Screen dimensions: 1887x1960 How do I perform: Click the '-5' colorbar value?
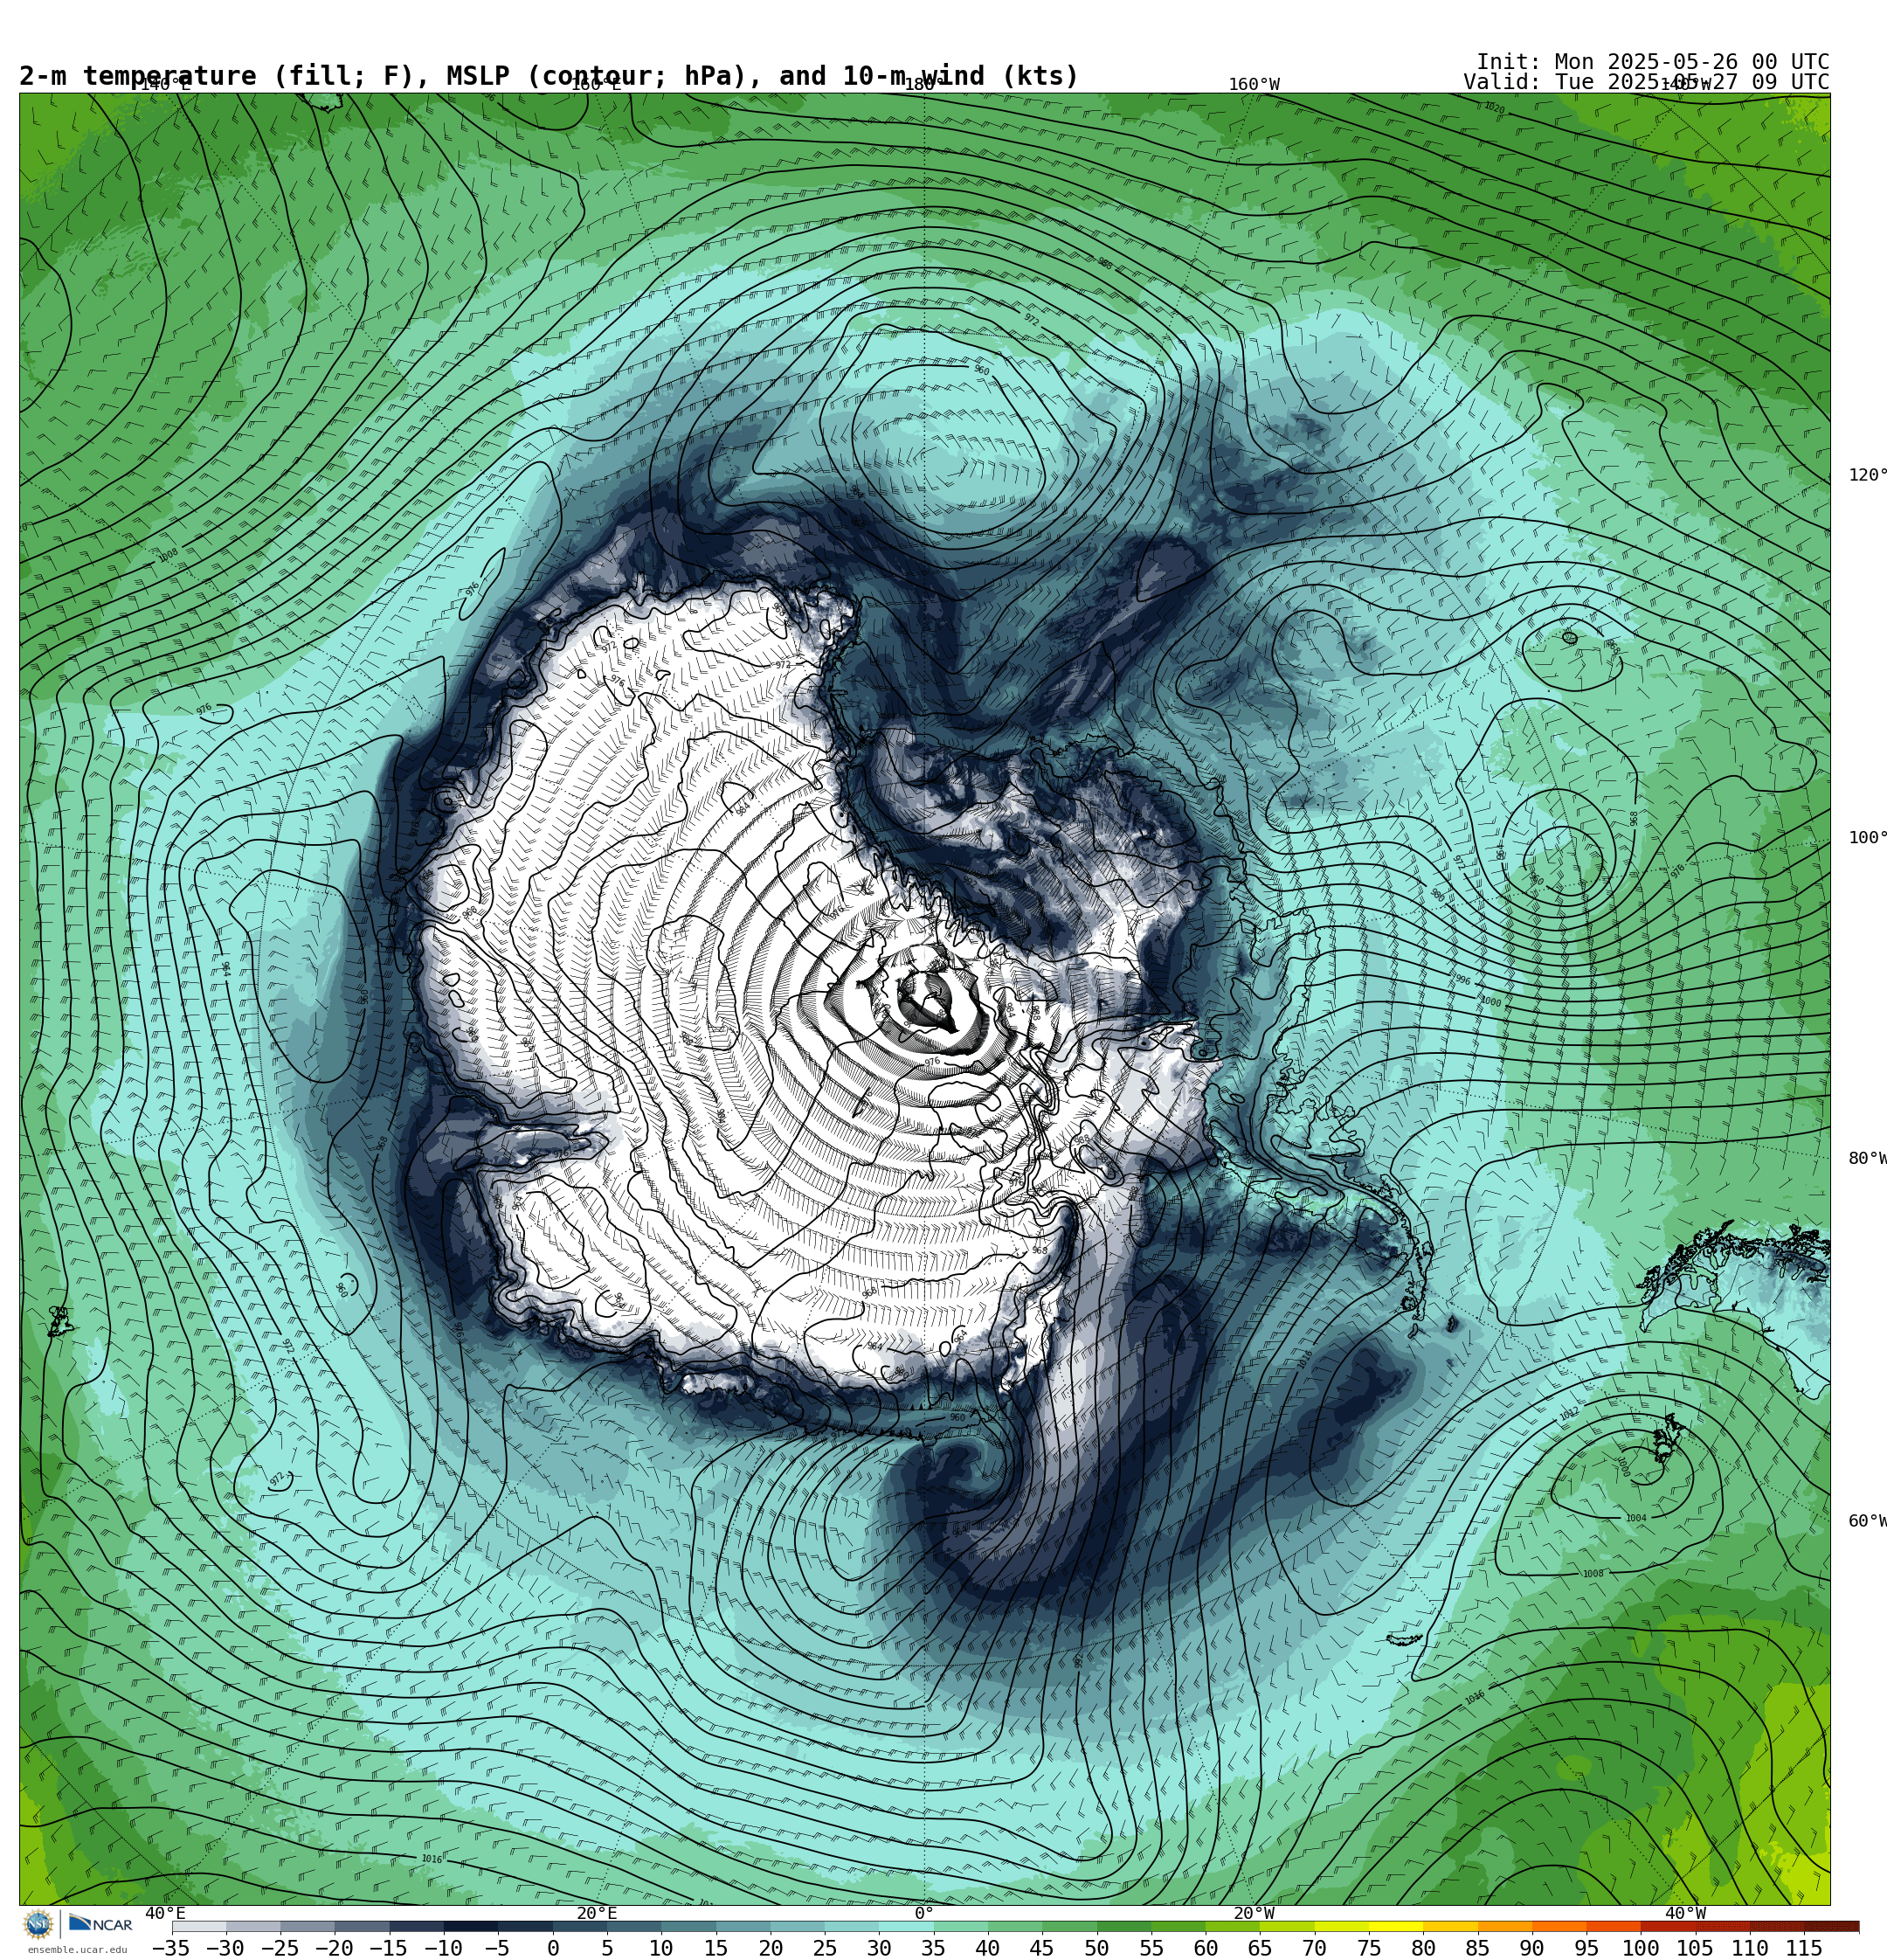pyautogui.click(x=497, y=1948)
